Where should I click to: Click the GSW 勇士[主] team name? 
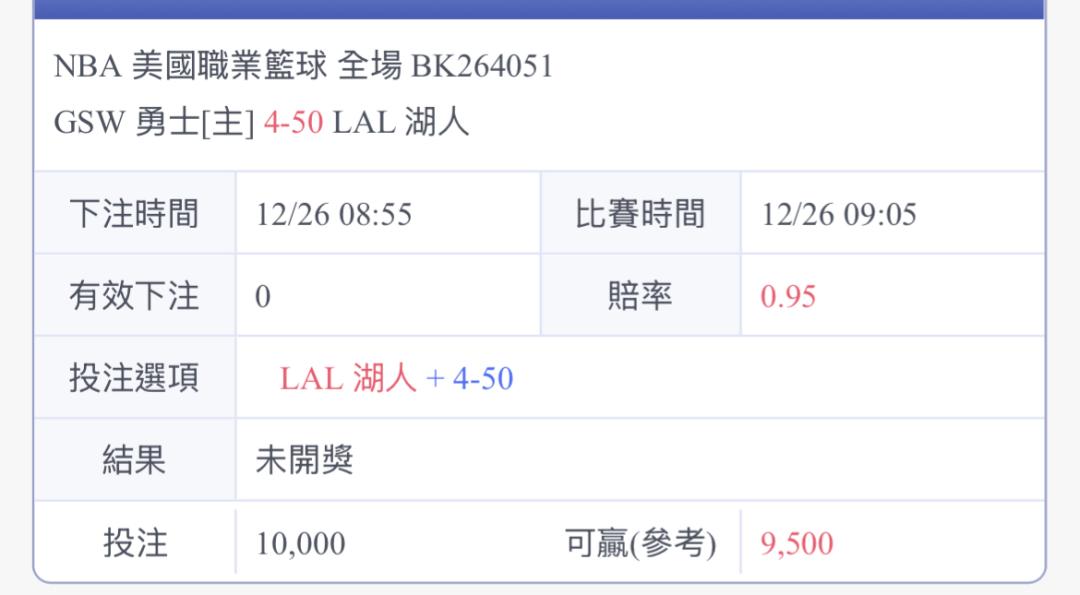pos(154,123)
